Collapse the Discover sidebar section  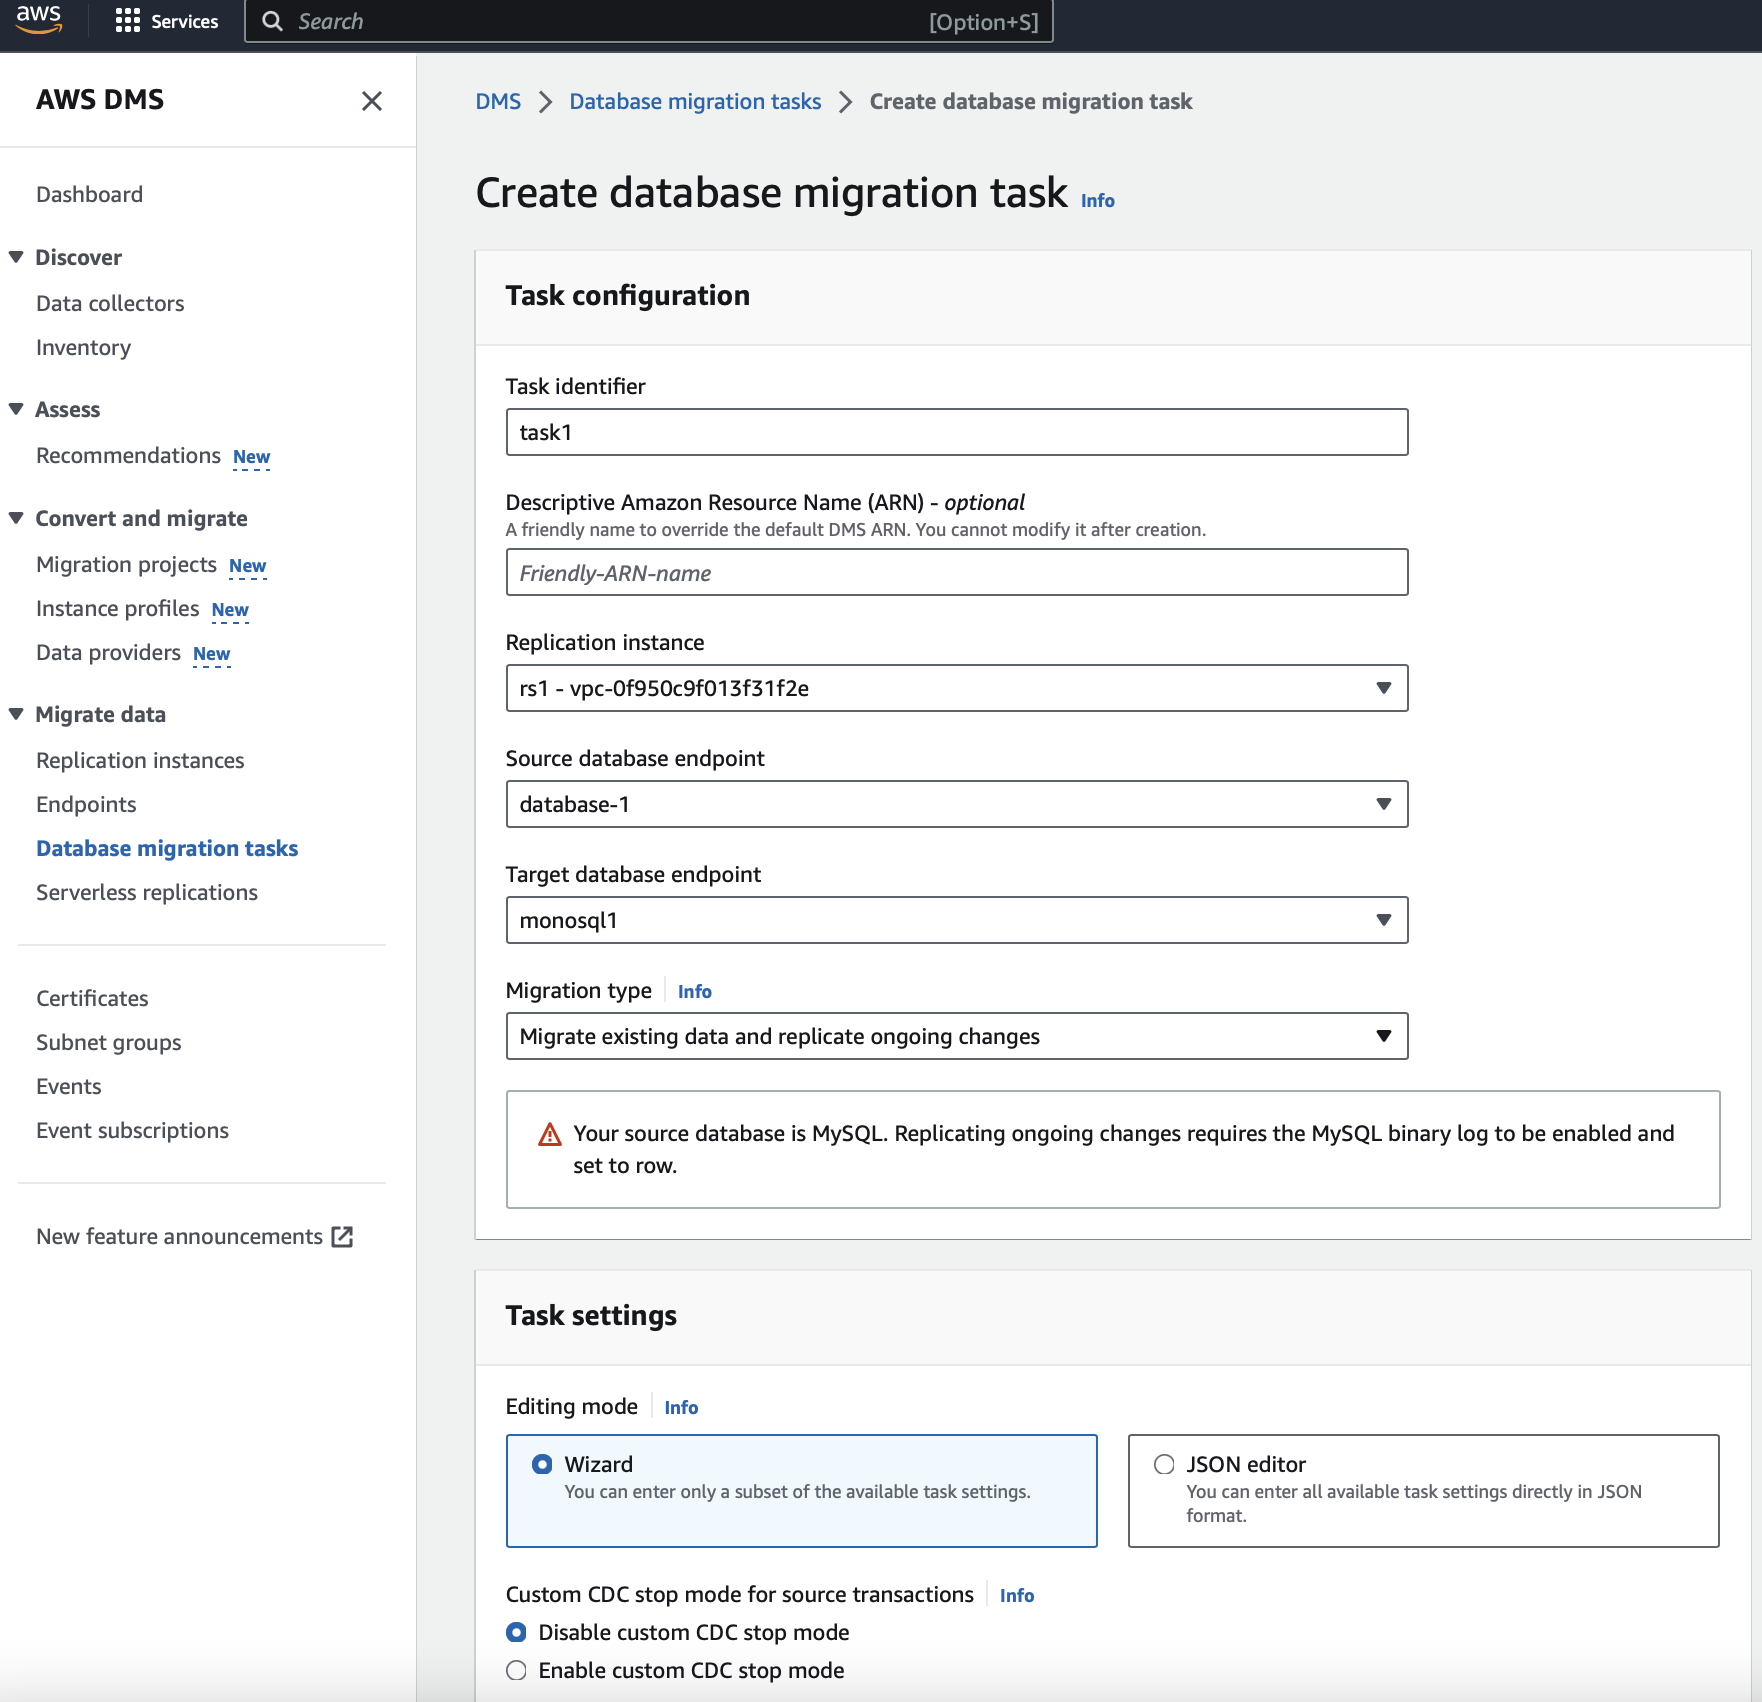(16, 257)
